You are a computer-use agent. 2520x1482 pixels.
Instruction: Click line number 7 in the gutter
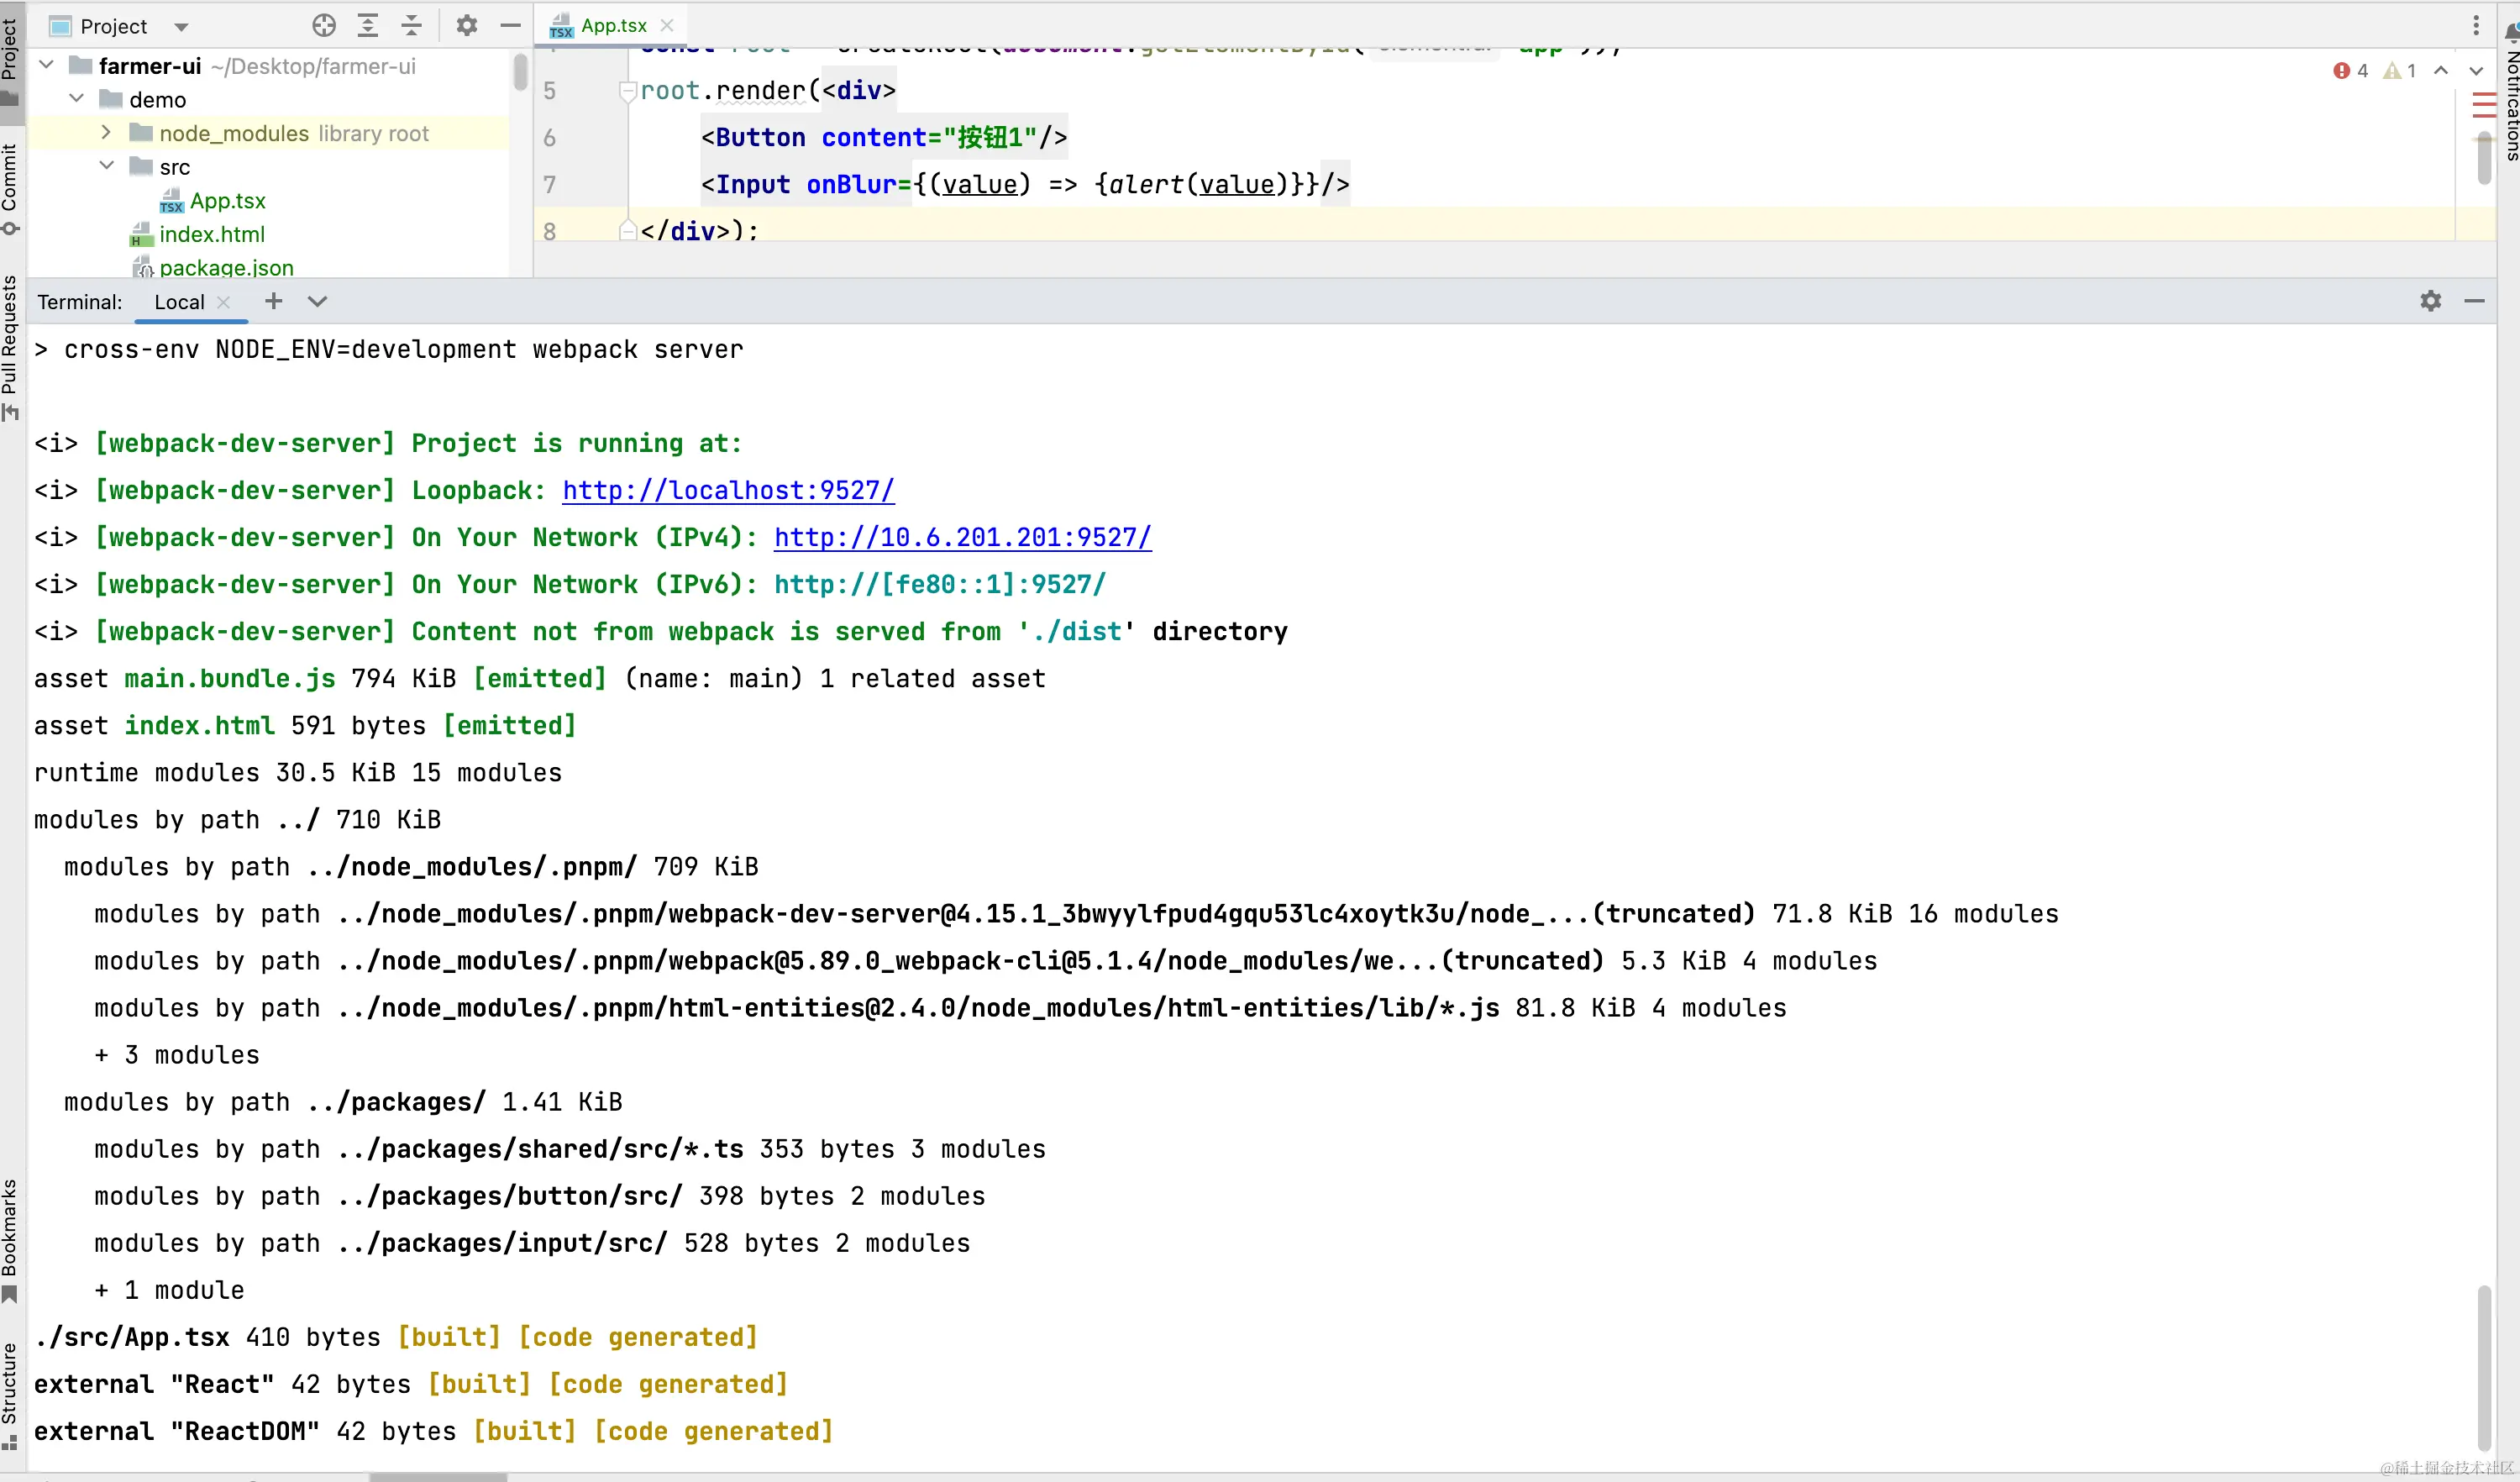point(549,185)
